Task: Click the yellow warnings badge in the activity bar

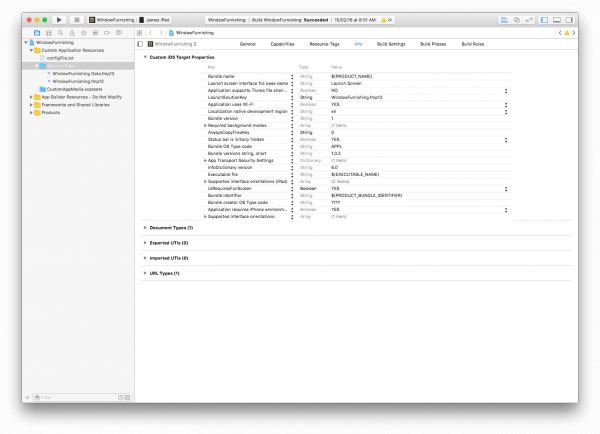Action: (386, 20)
